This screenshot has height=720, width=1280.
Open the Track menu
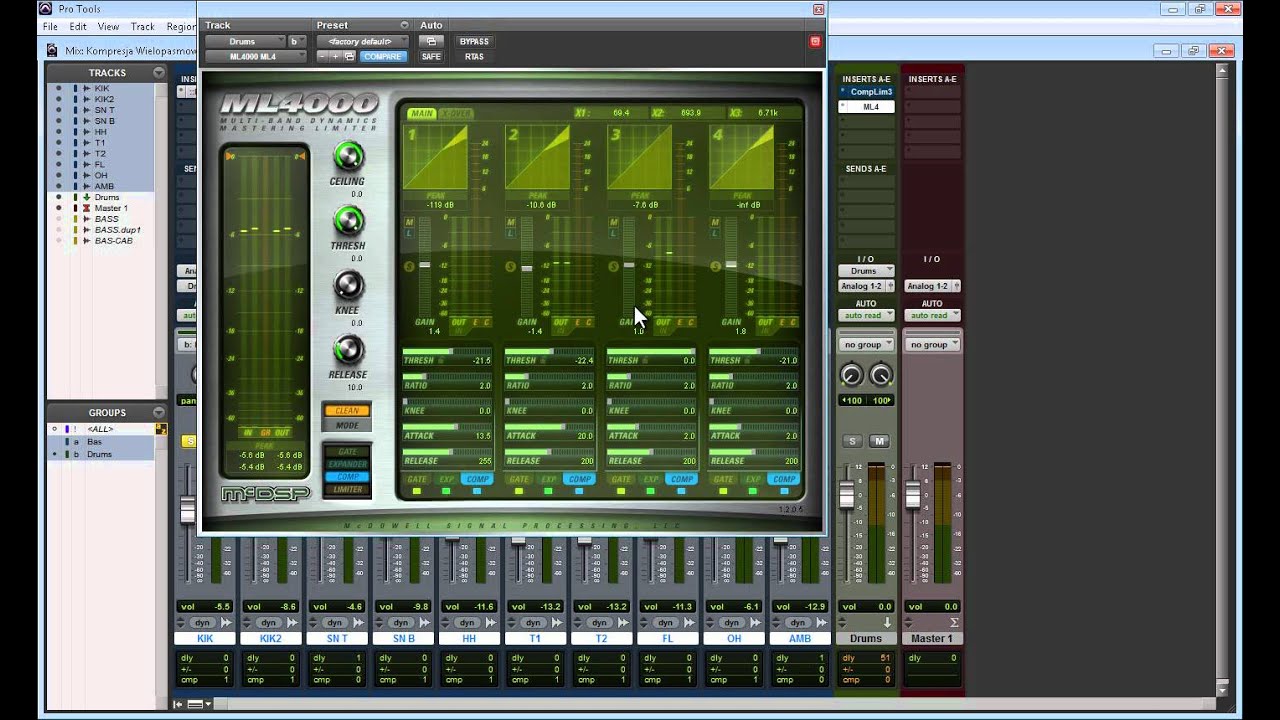click(x=143, y=27)
